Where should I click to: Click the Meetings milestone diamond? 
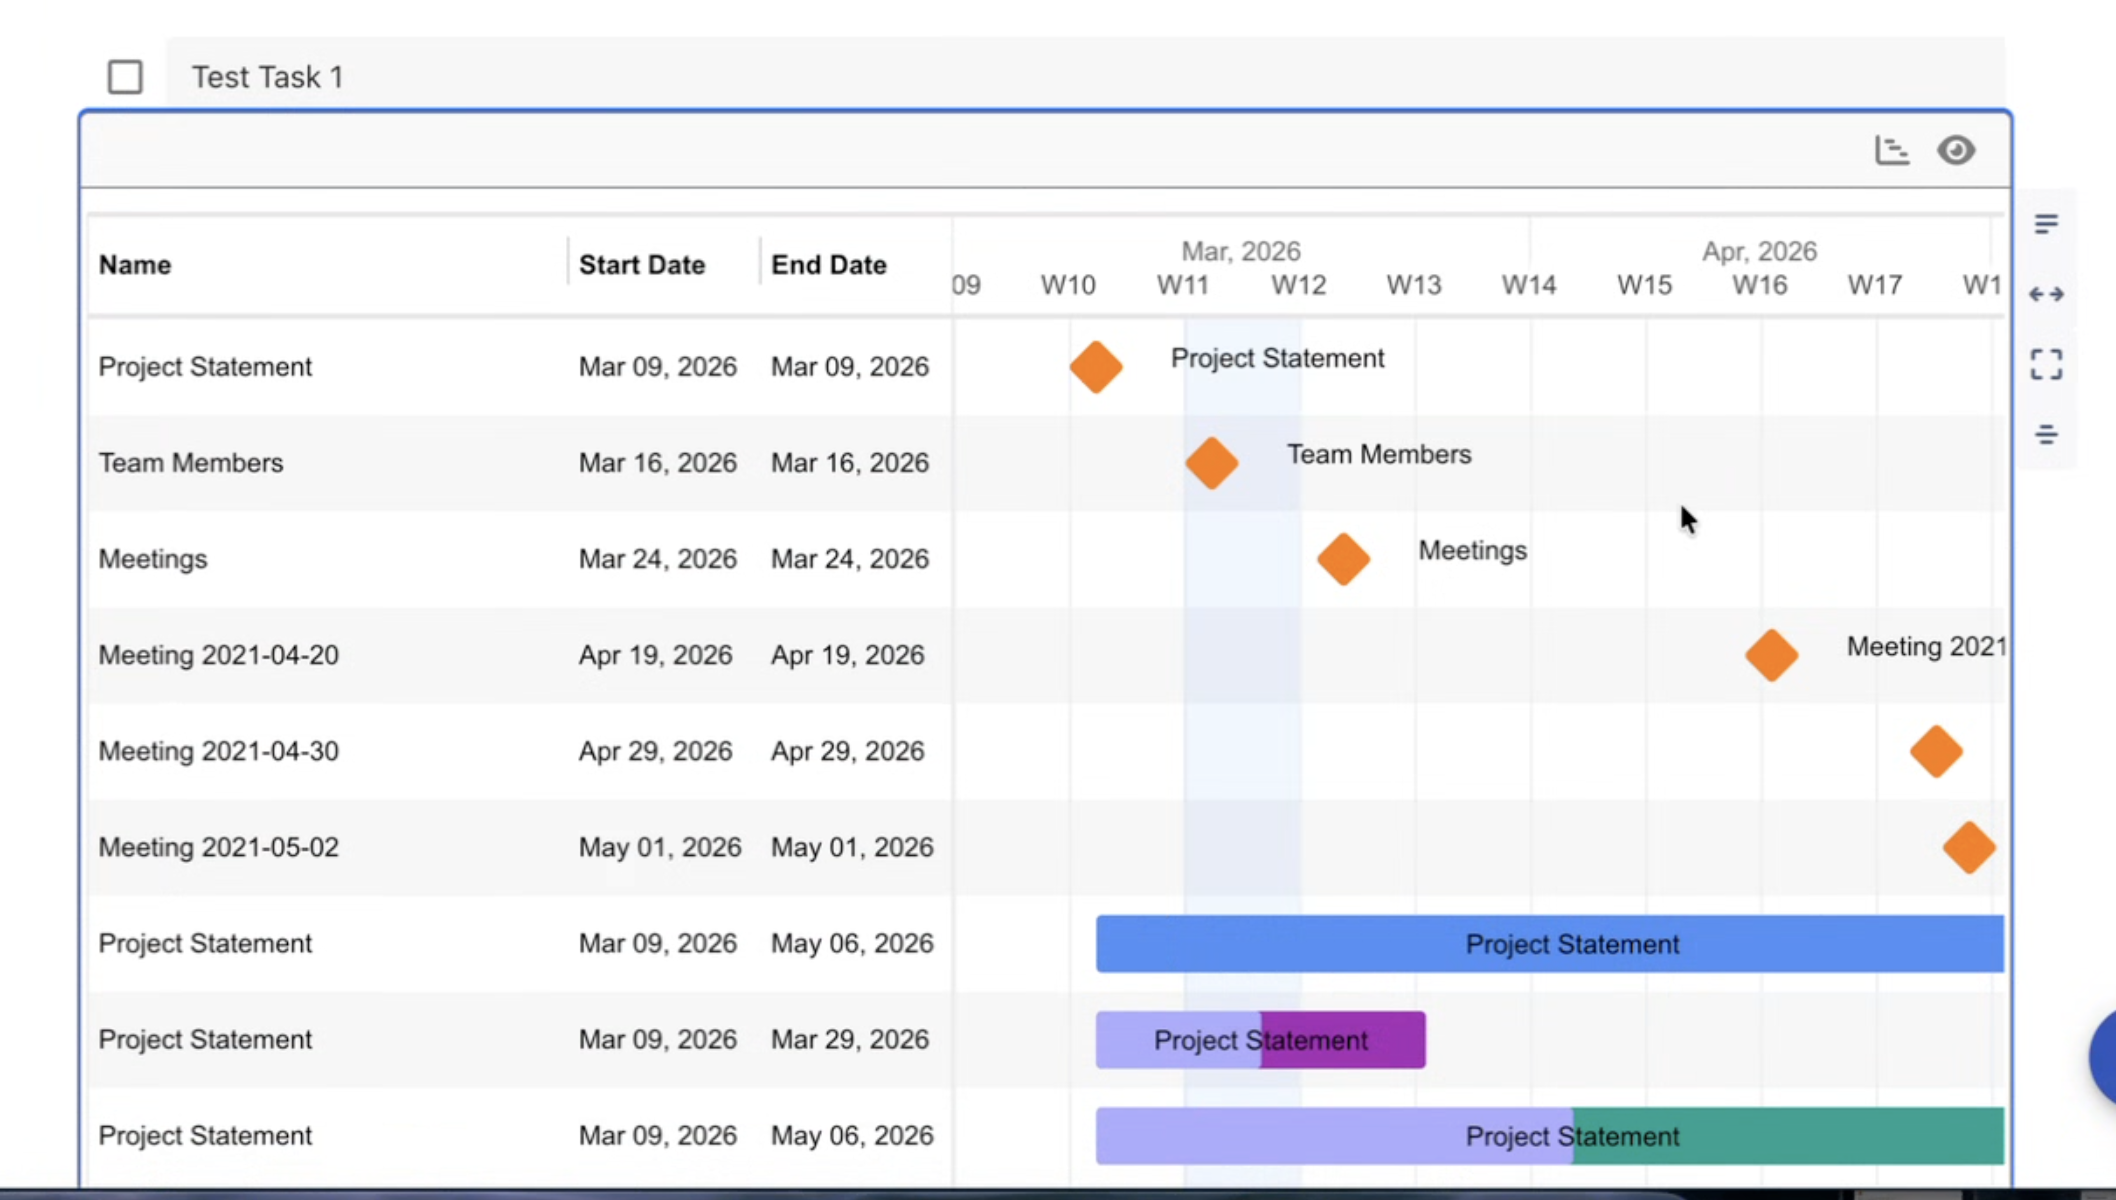1343,559
